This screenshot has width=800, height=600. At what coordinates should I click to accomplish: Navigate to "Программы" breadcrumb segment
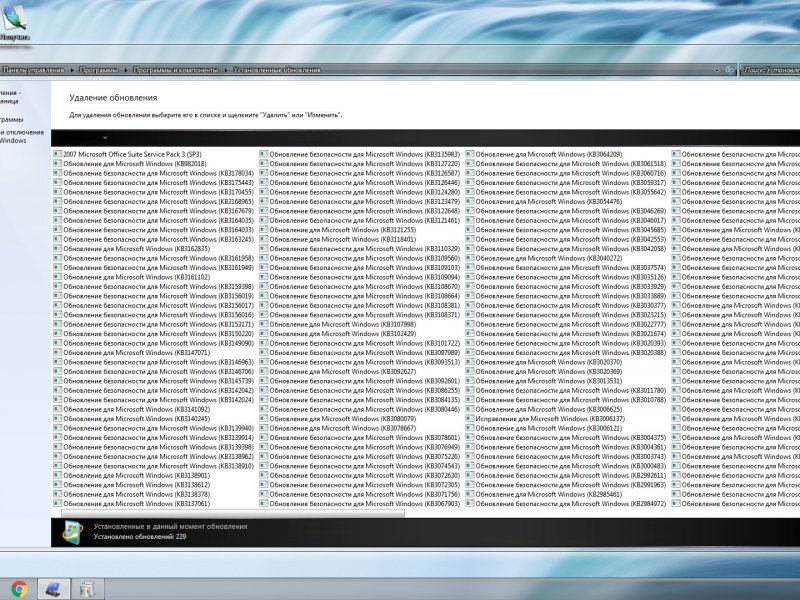pos(98,70)
